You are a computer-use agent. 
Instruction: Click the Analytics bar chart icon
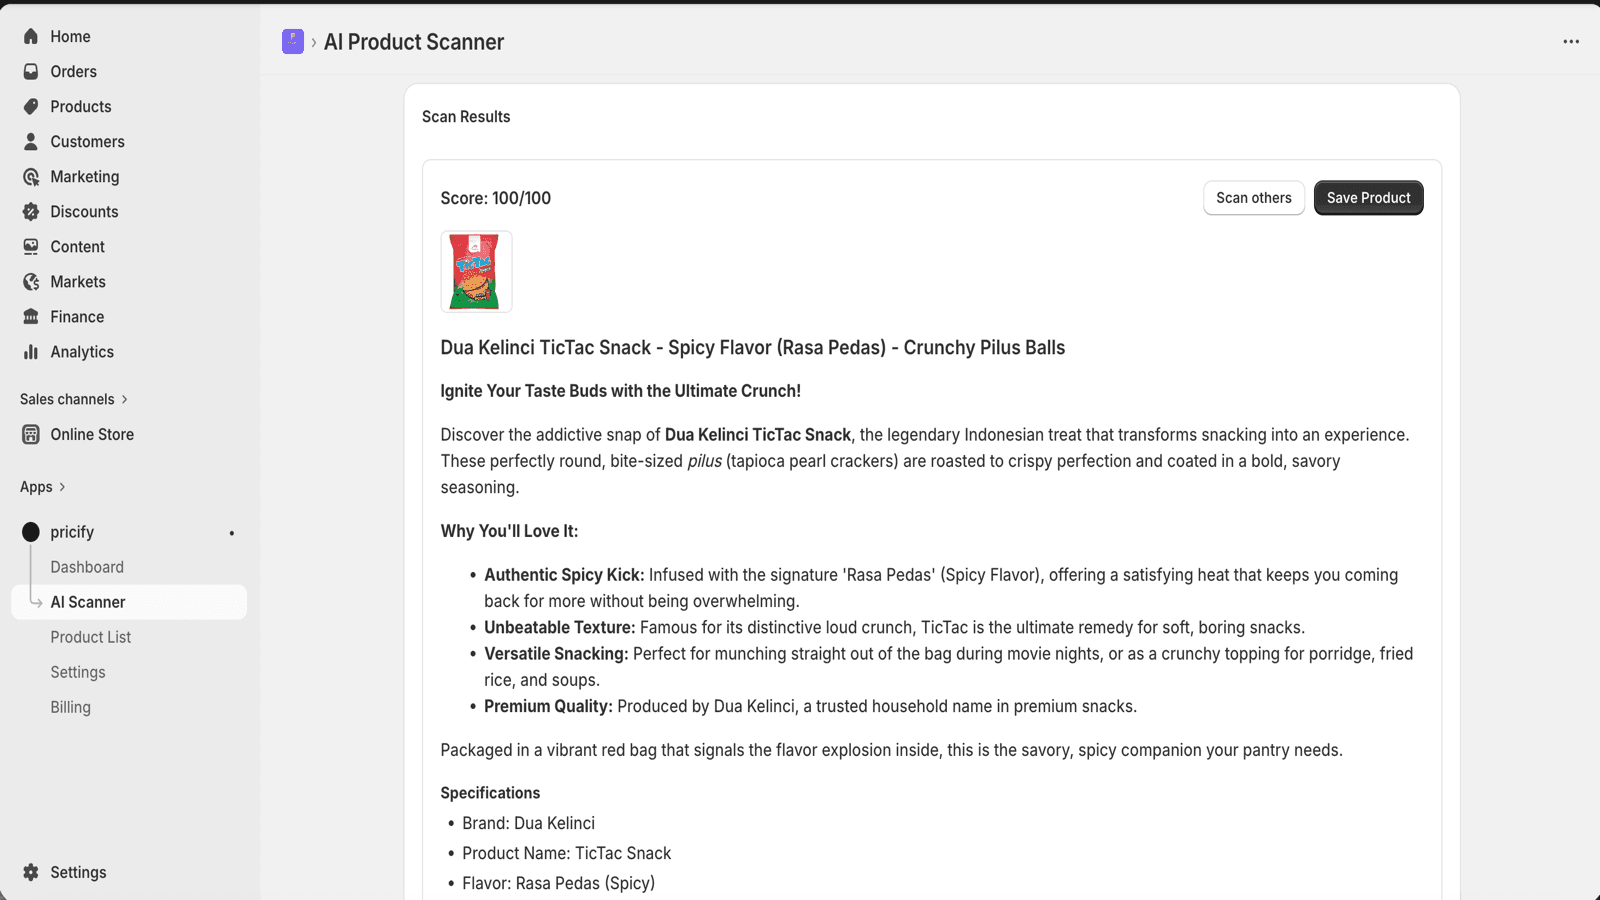[31, 351]
